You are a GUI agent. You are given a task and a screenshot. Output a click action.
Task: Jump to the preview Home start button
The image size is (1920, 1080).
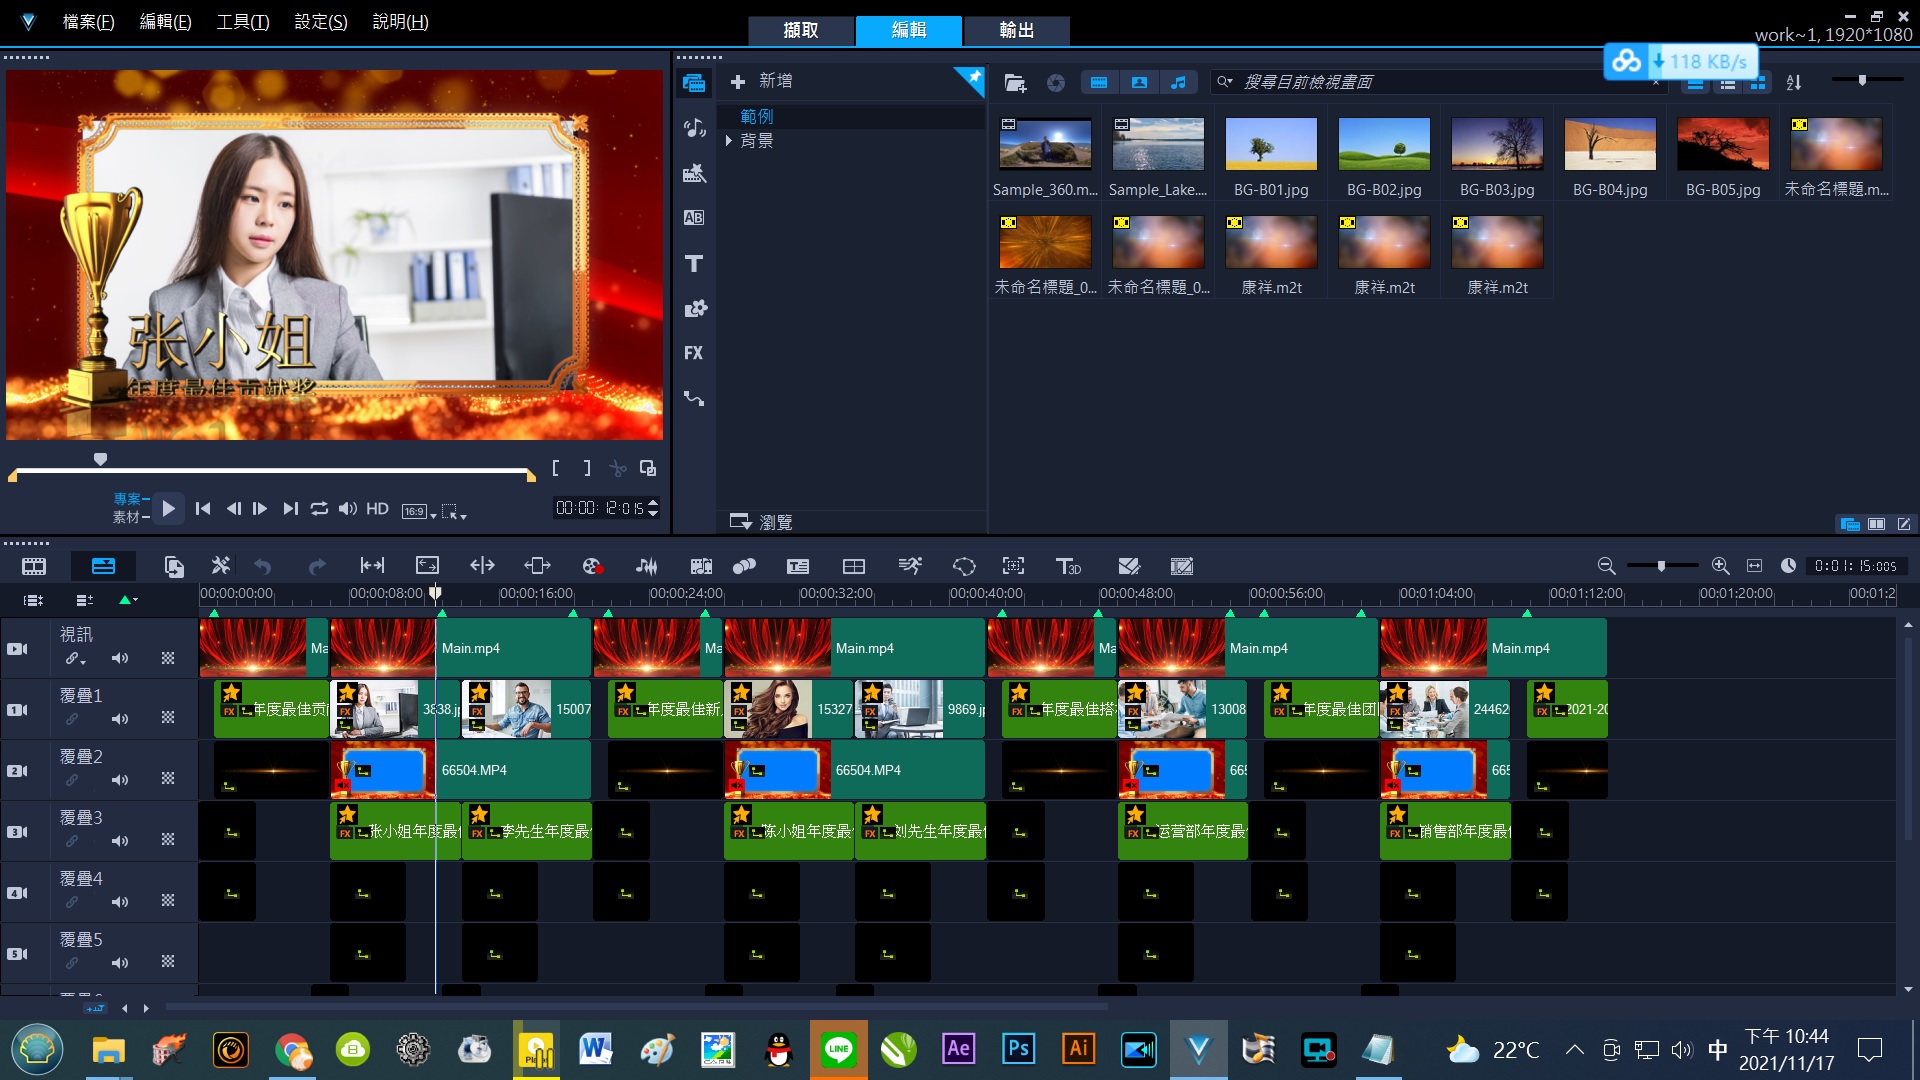[x=203, y=509]
